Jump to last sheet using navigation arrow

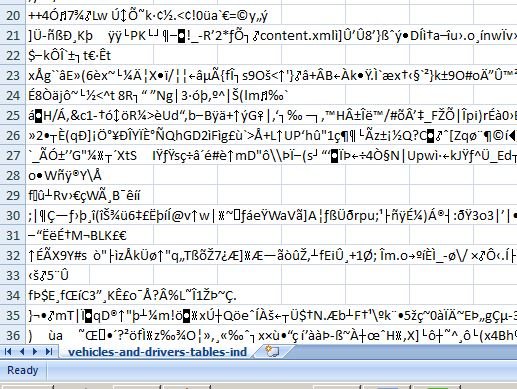point(49,352)
